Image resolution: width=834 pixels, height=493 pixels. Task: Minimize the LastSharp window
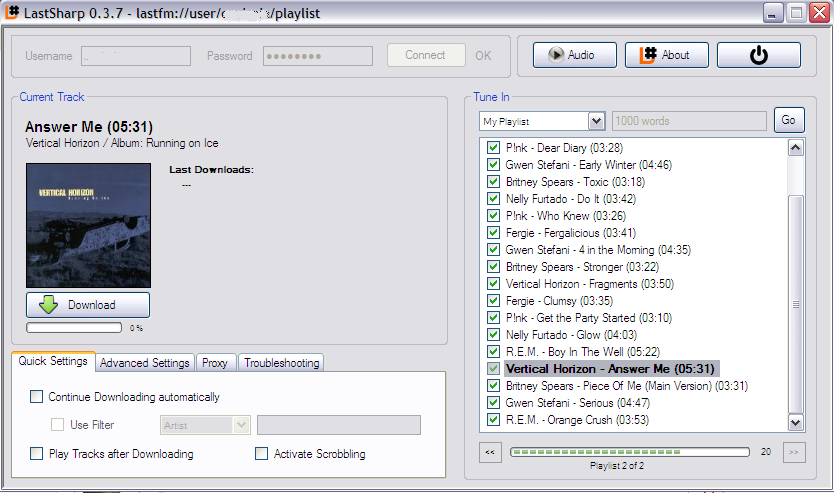[x=772, y=13]
